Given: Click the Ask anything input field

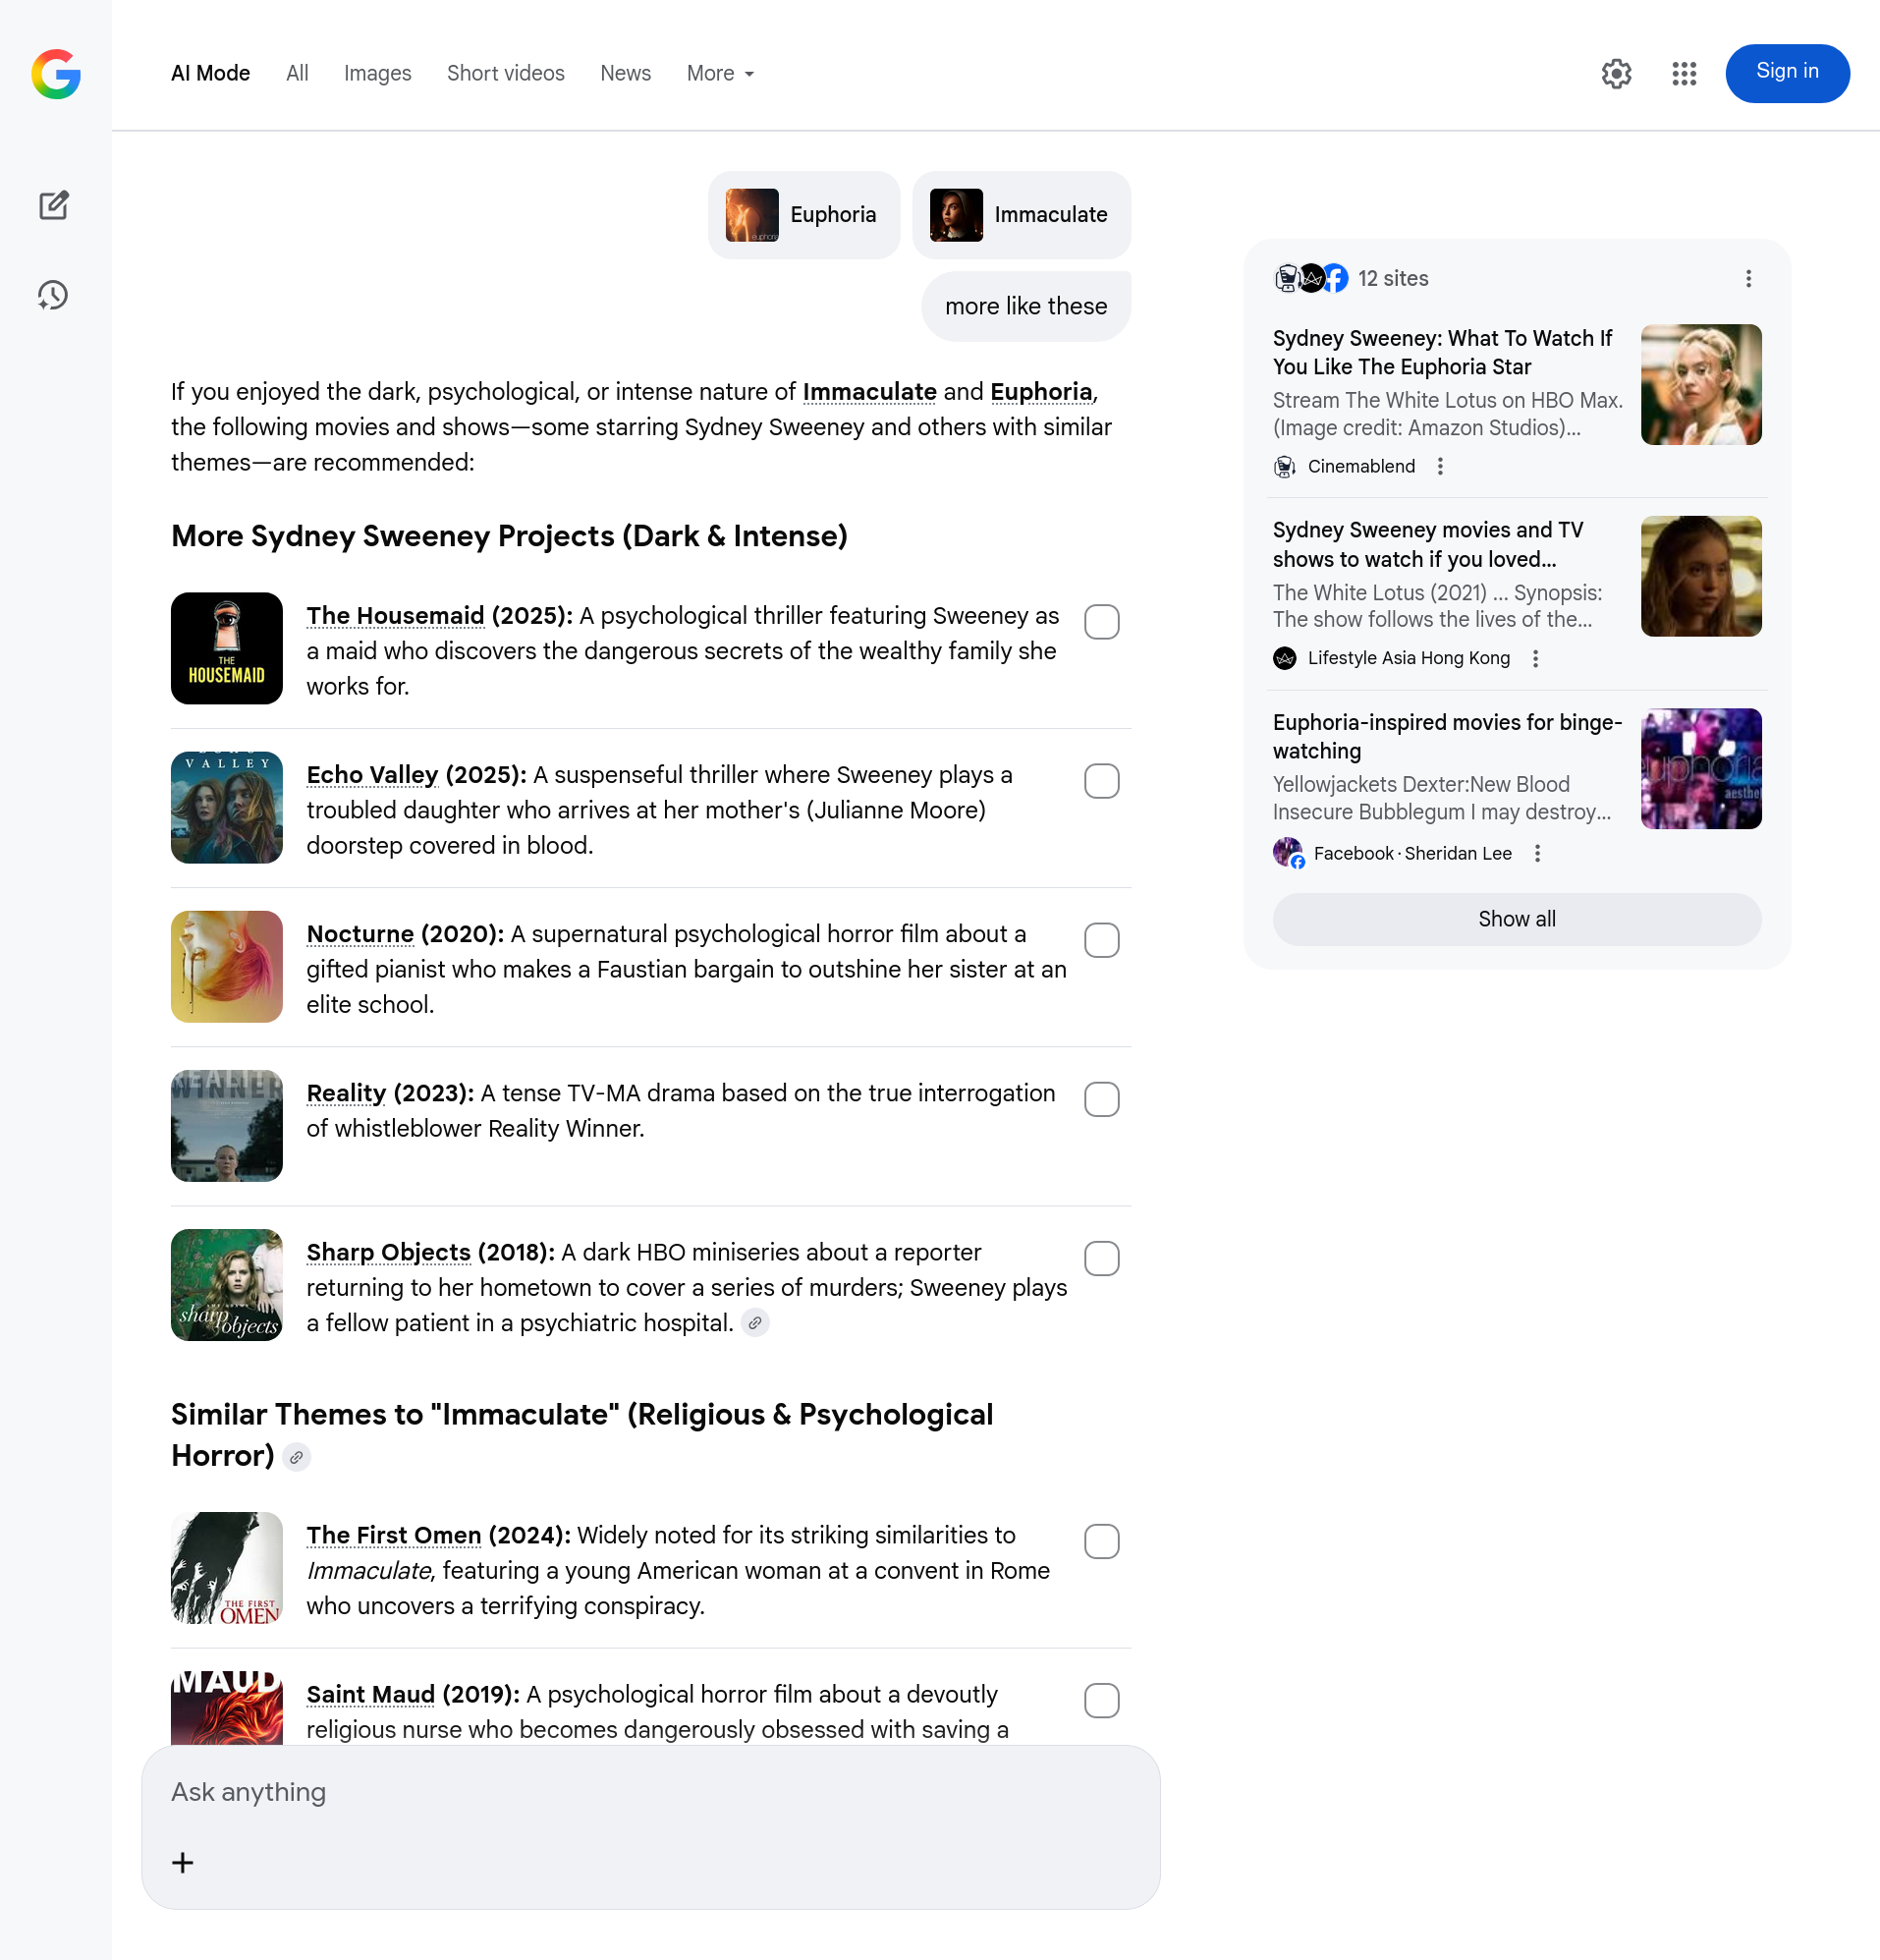Looking at the screenshot, I should coord(650,1792).
